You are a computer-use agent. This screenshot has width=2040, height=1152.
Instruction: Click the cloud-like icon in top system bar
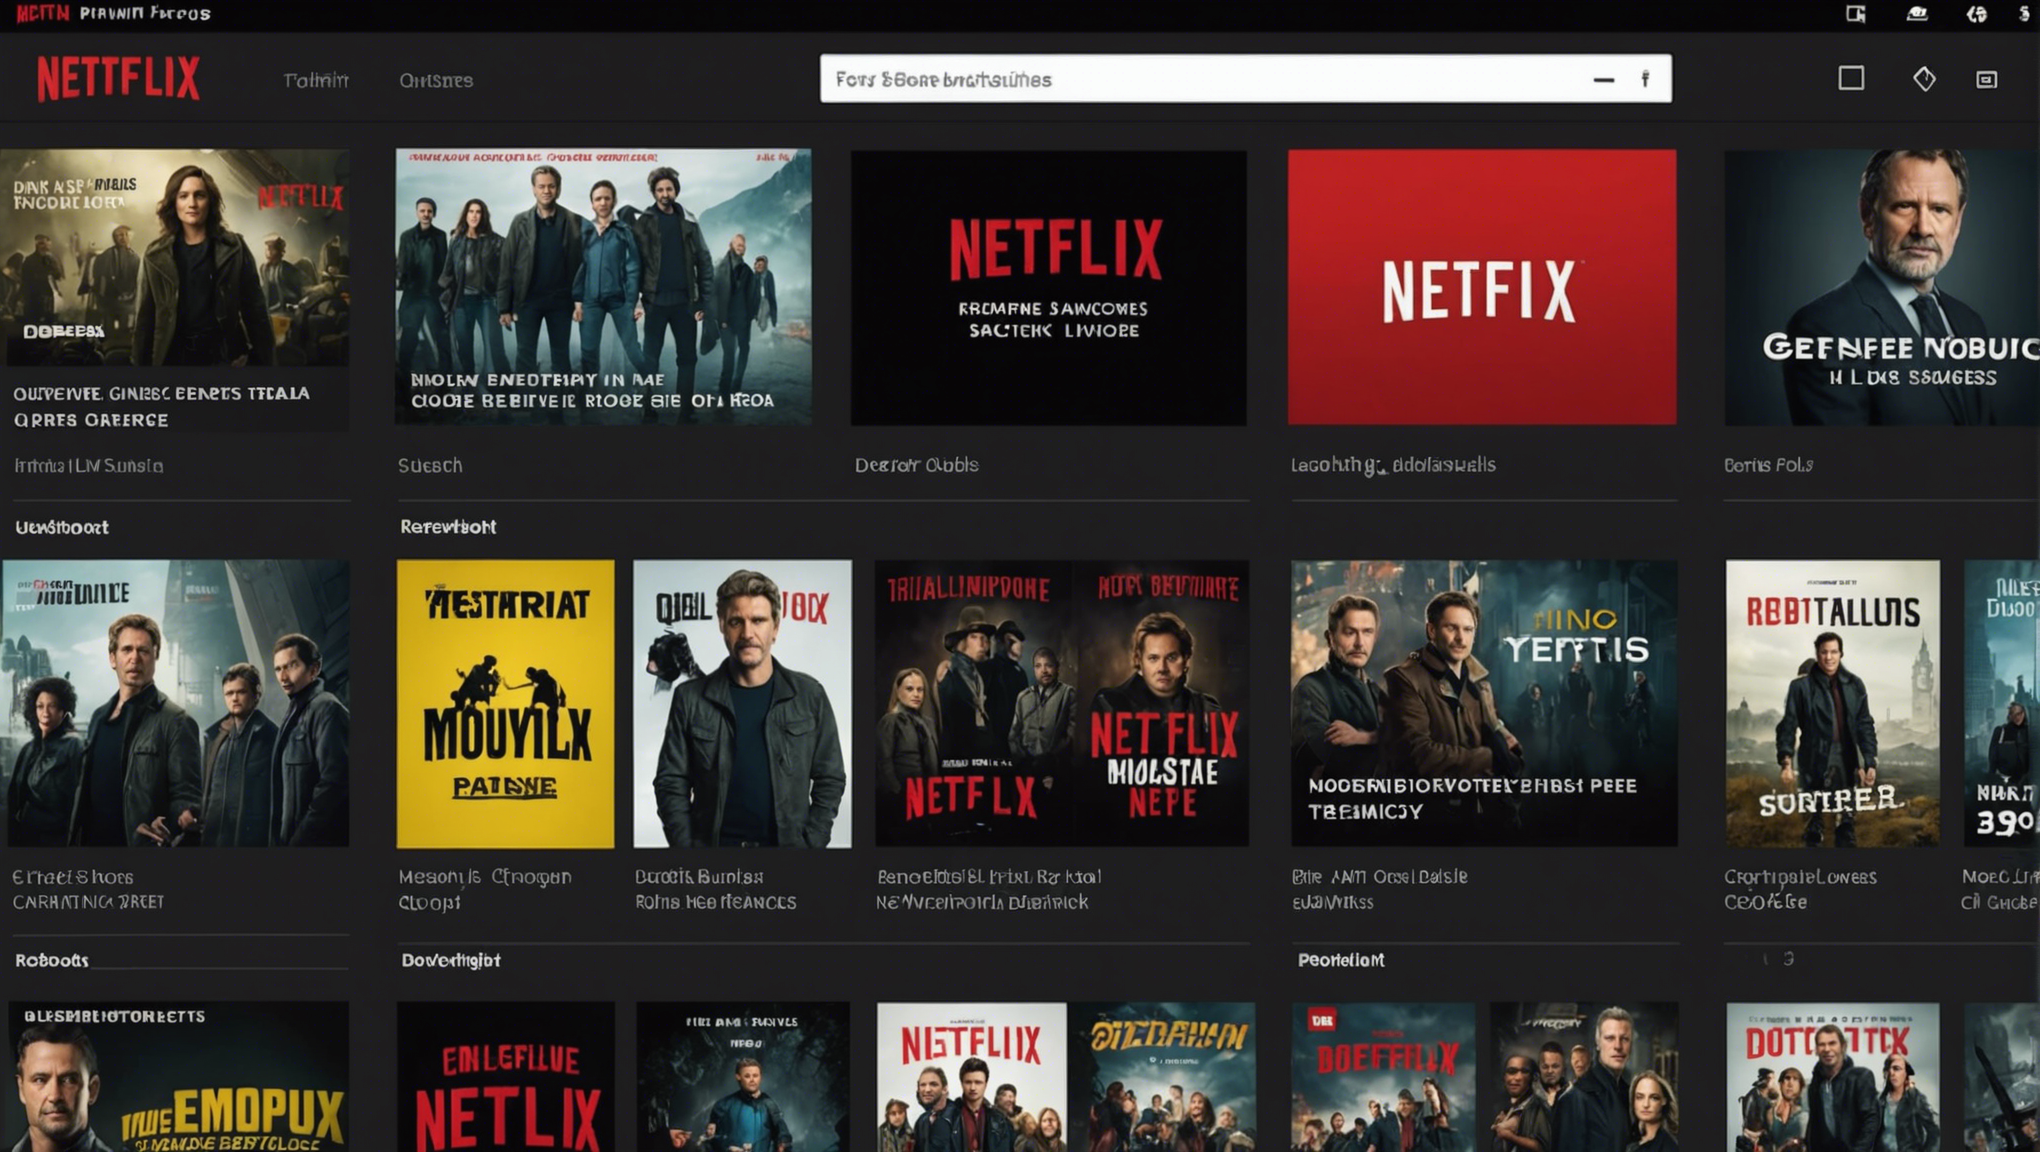pos(1917,13)
